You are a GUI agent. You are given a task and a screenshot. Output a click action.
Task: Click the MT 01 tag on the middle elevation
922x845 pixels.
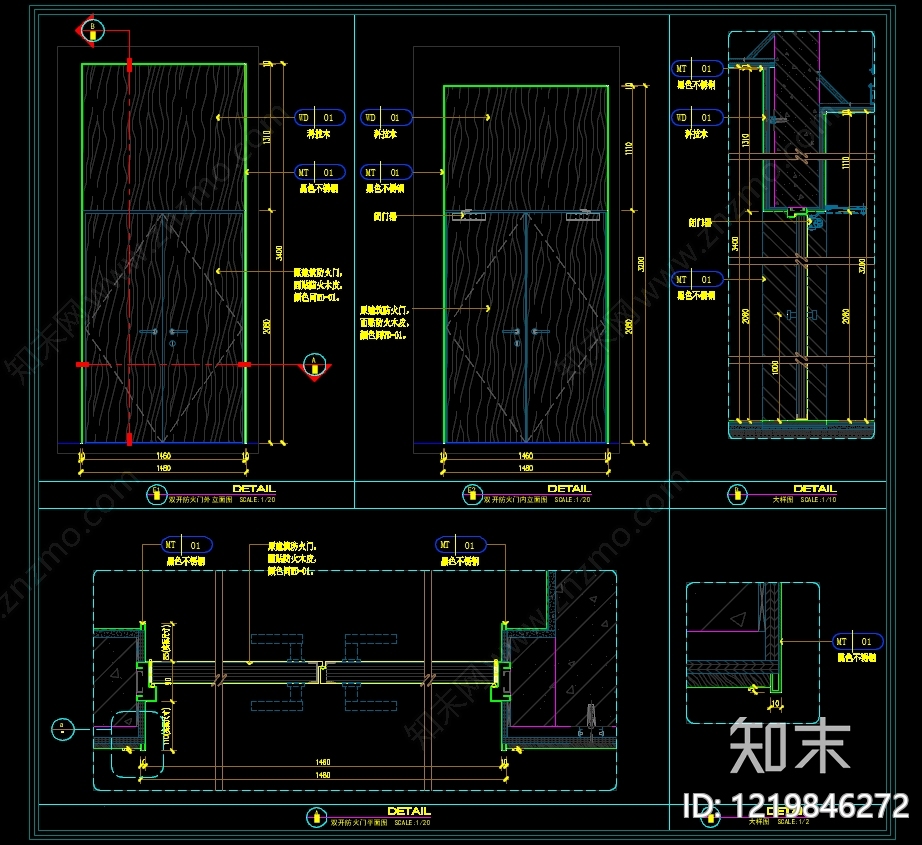[386, 172]
